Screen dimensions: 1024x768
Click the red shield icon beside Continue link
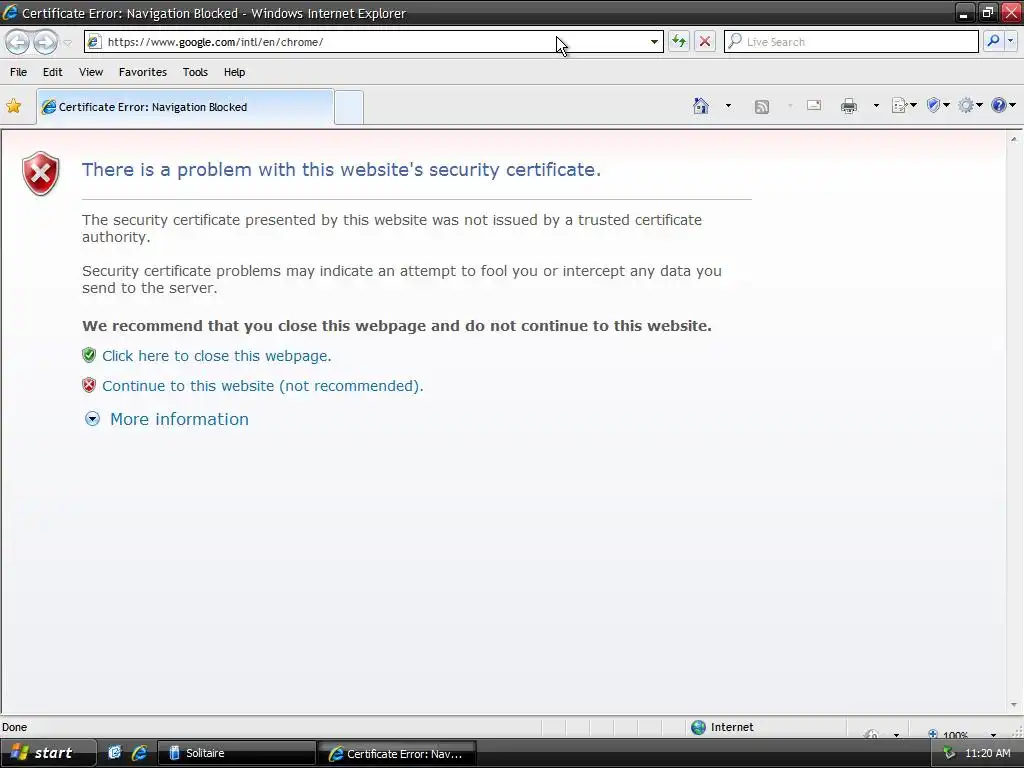click(x=89, y=385)
